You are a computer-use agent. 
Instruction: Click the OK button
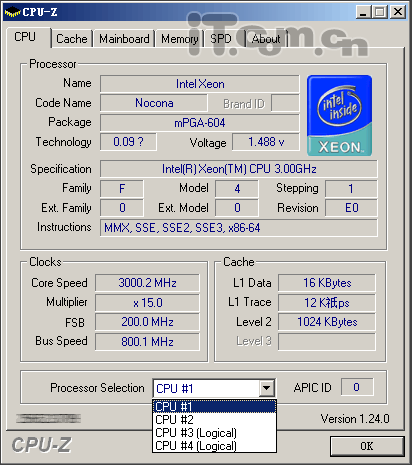pyautogui.click(x=367, y=446)
